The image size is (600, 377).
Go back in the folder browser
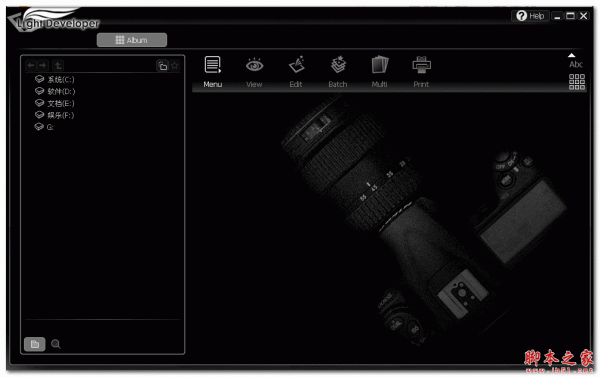pos(31,65)
